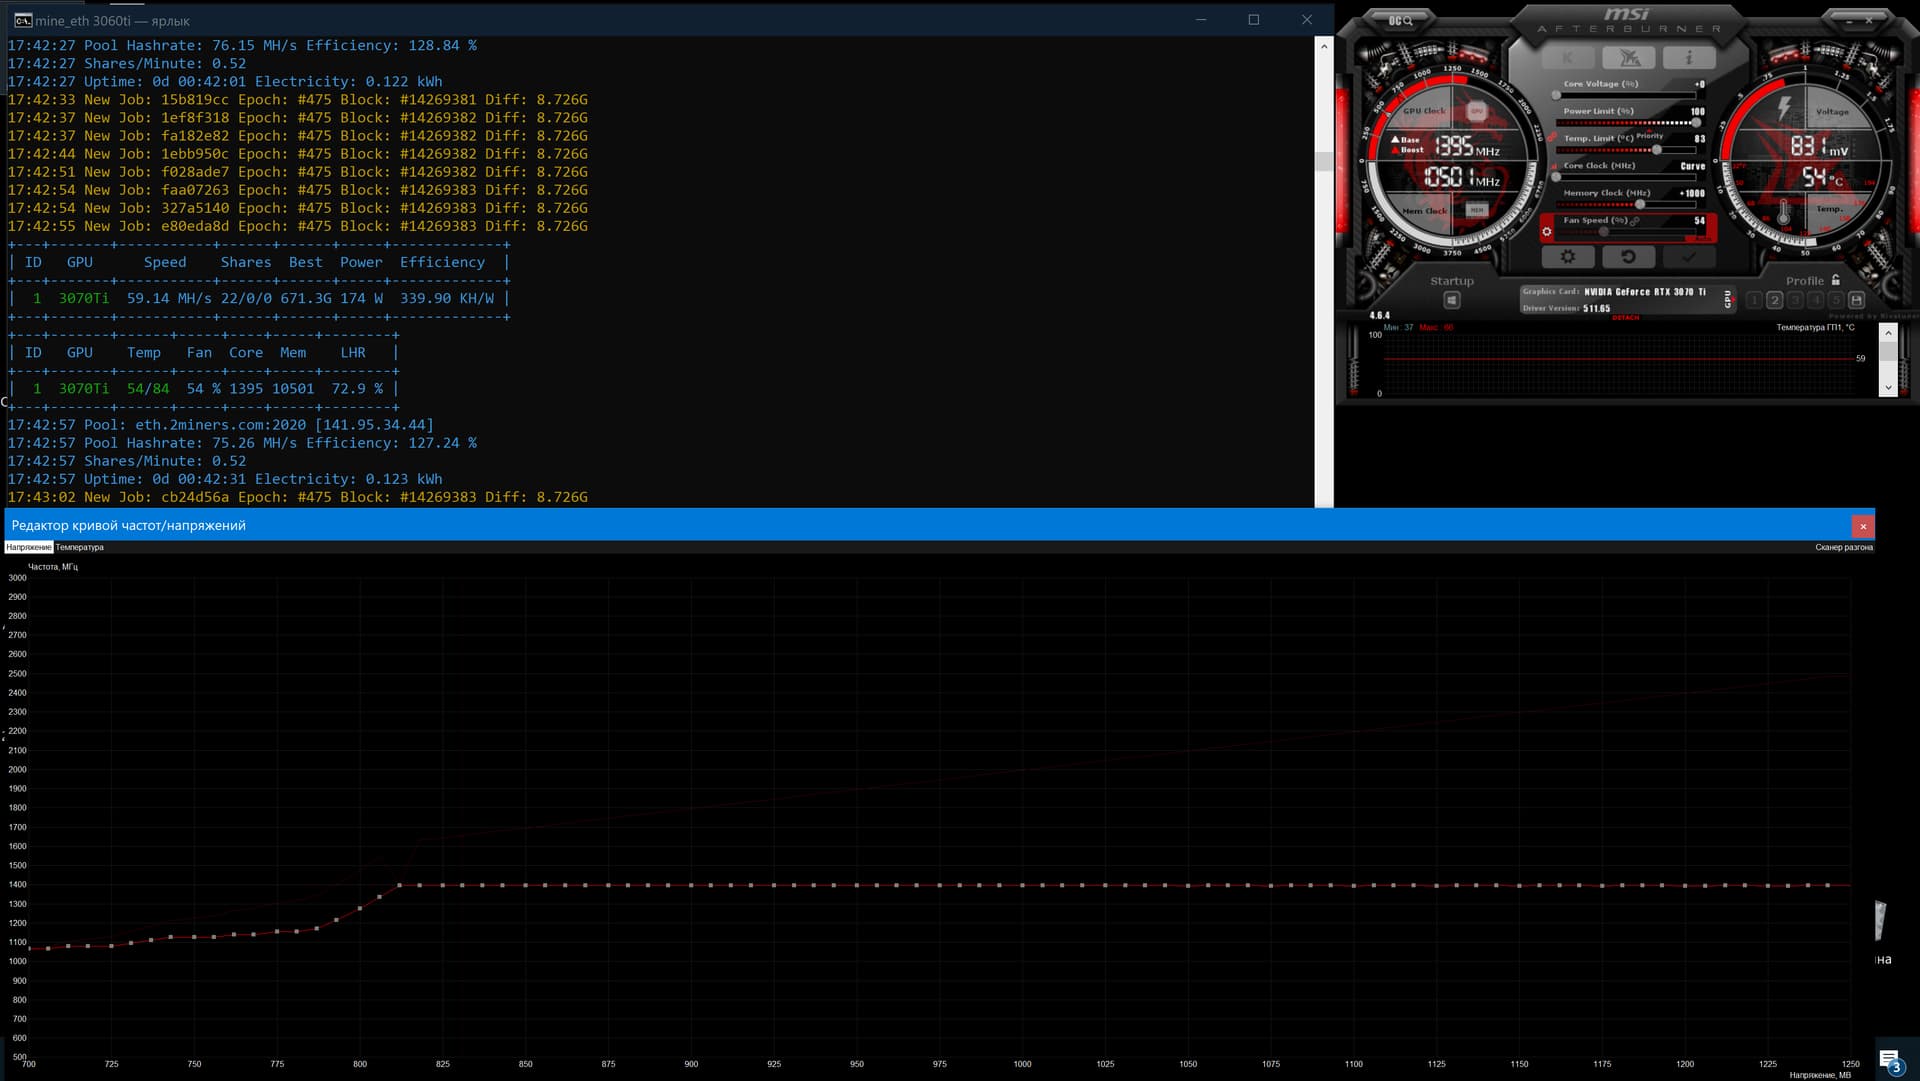Click the 174 W power value
1920x1081 pixels.
[x=361, y=298]
